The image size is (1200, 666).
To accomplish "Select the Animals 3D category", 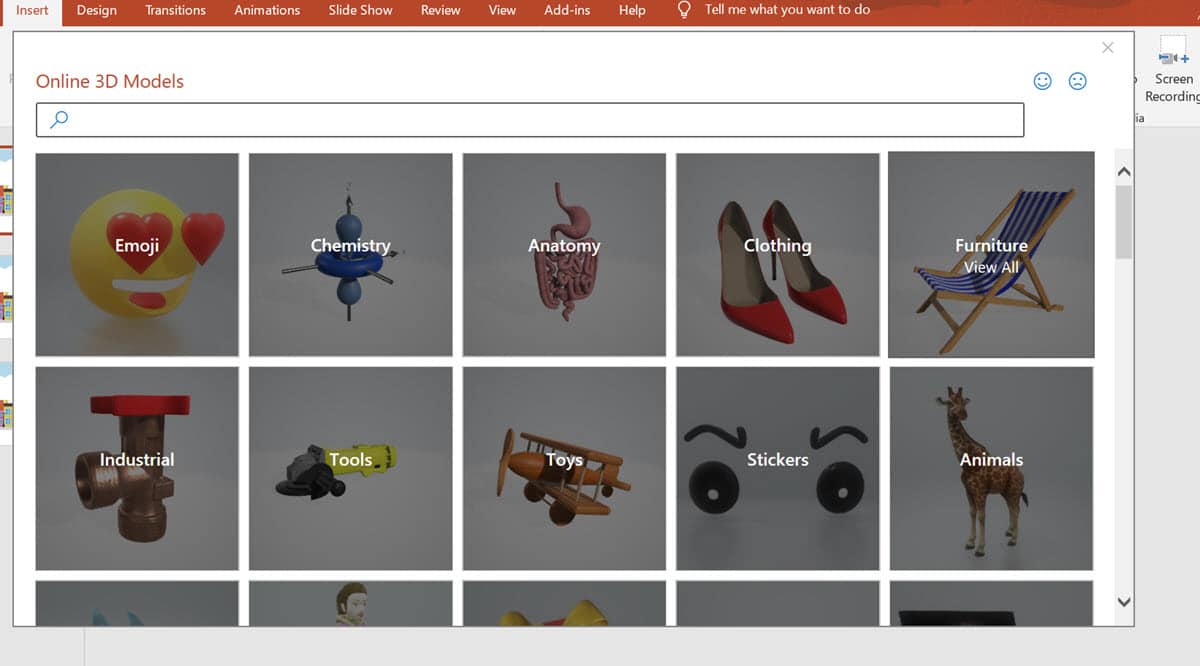I will 990,467.
